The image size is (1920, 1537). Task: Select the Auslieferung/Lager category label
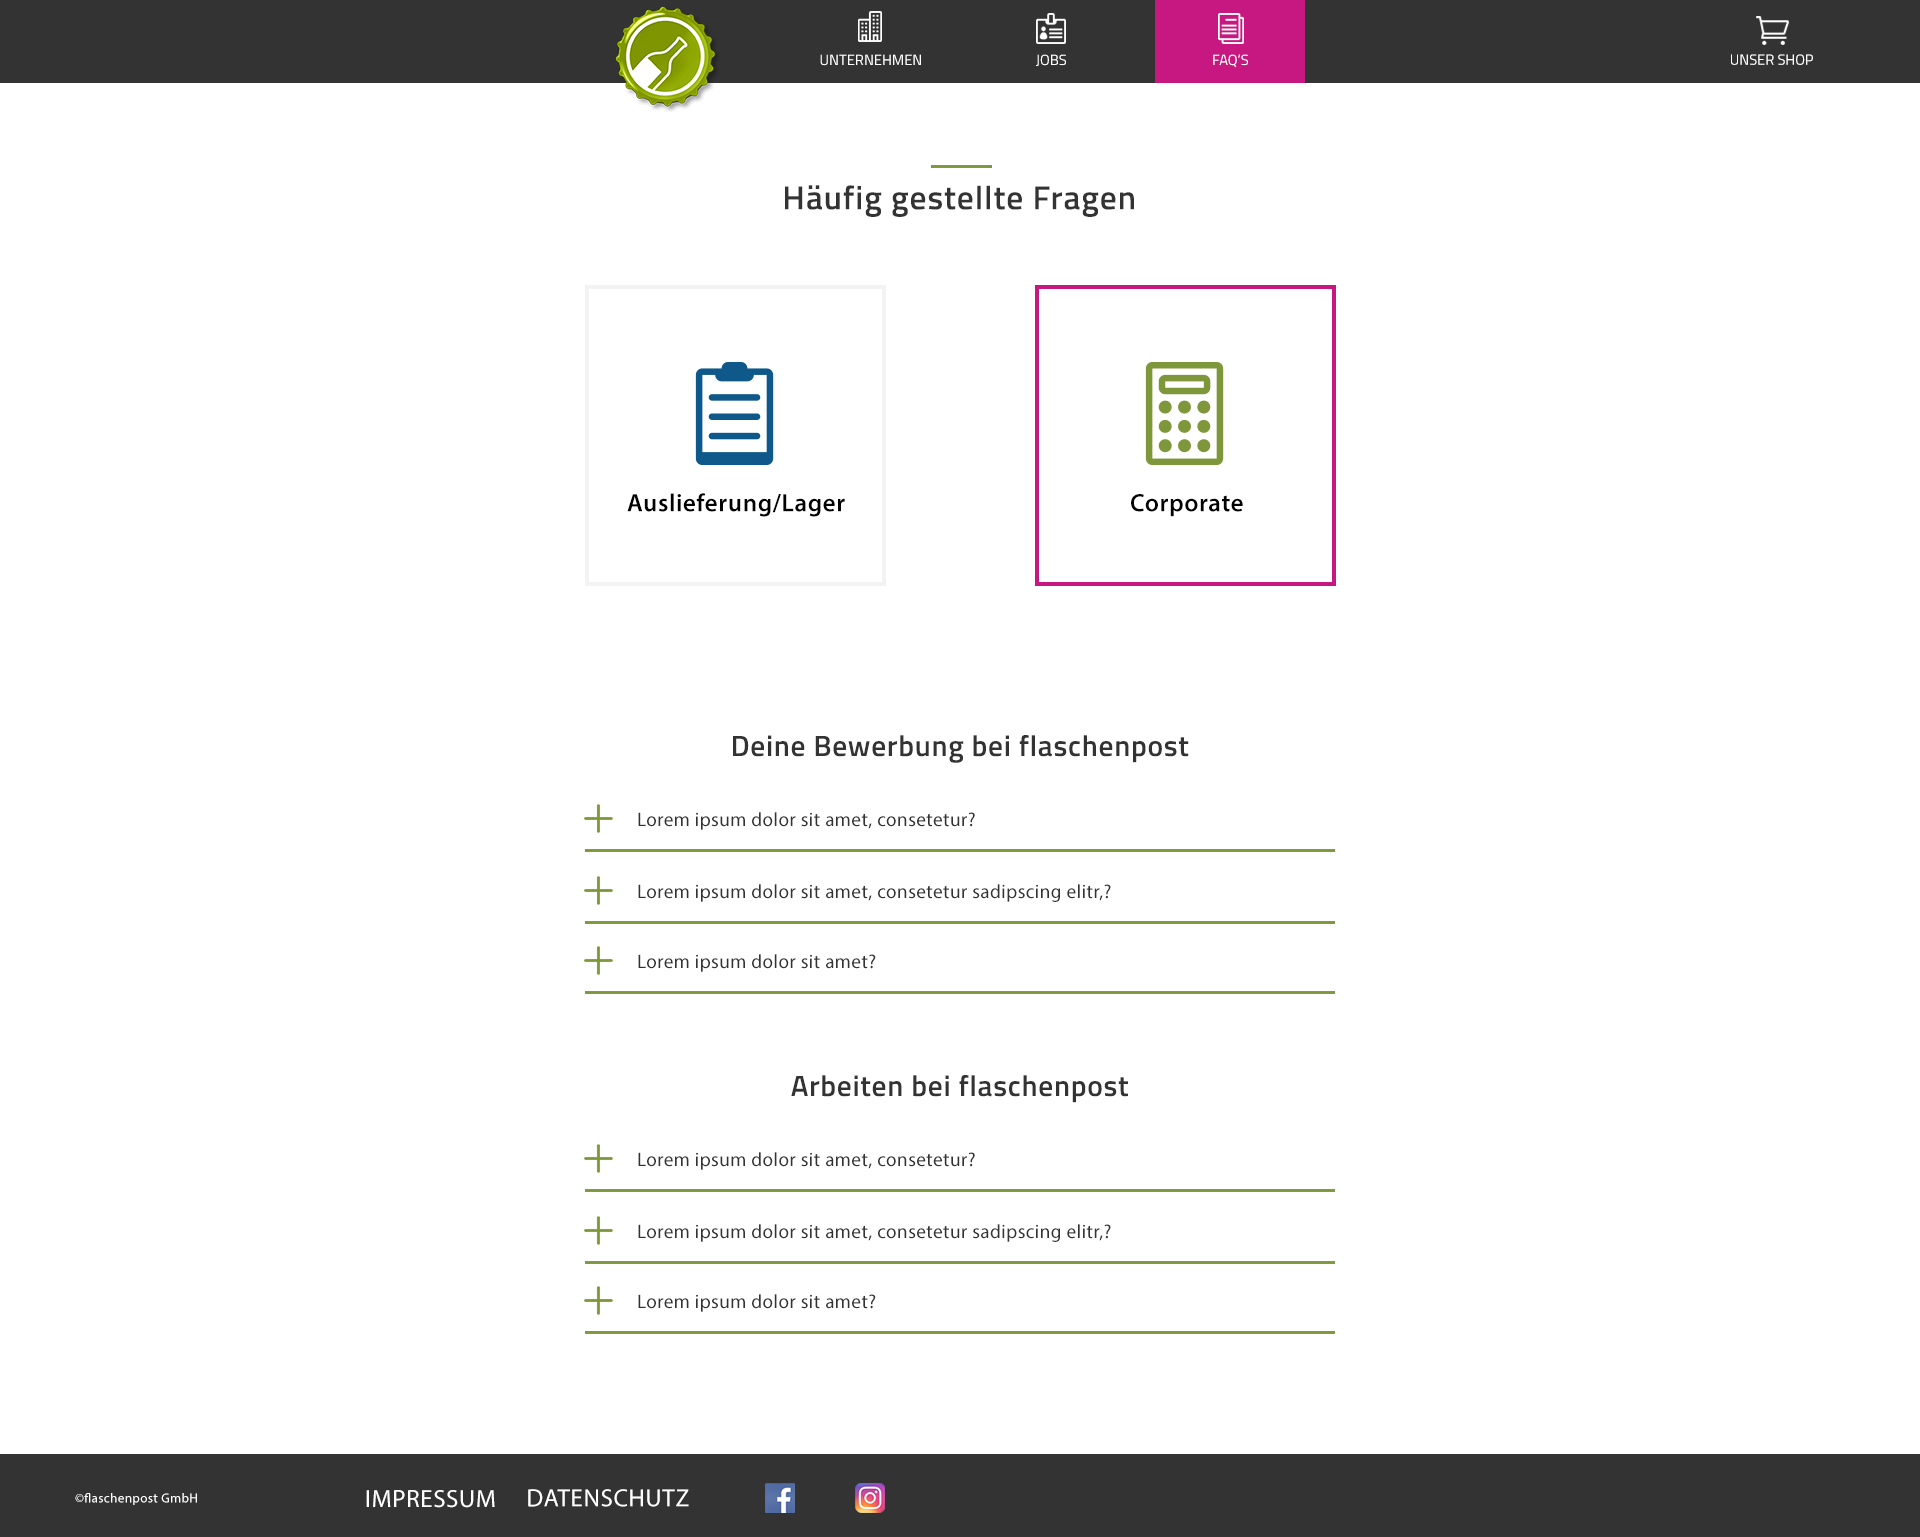tap(736, 503)
